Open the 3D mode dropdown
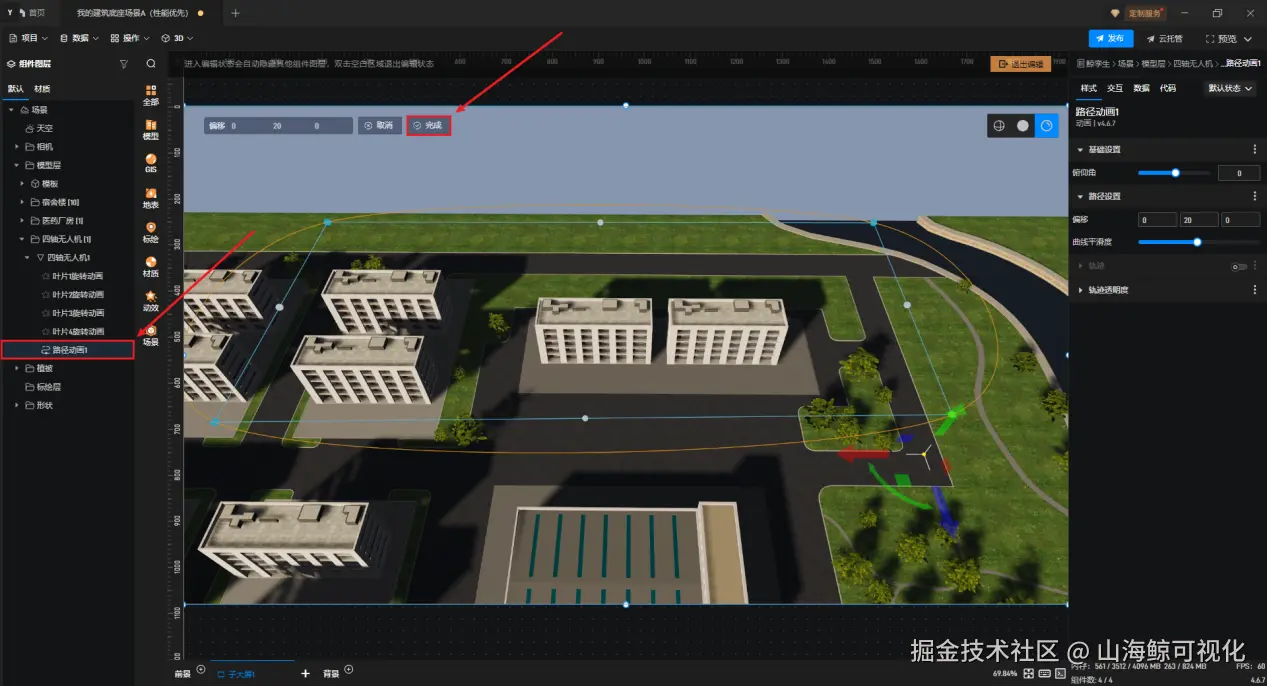The width and height of the screenshot is (1267, 686). (177, 38)
